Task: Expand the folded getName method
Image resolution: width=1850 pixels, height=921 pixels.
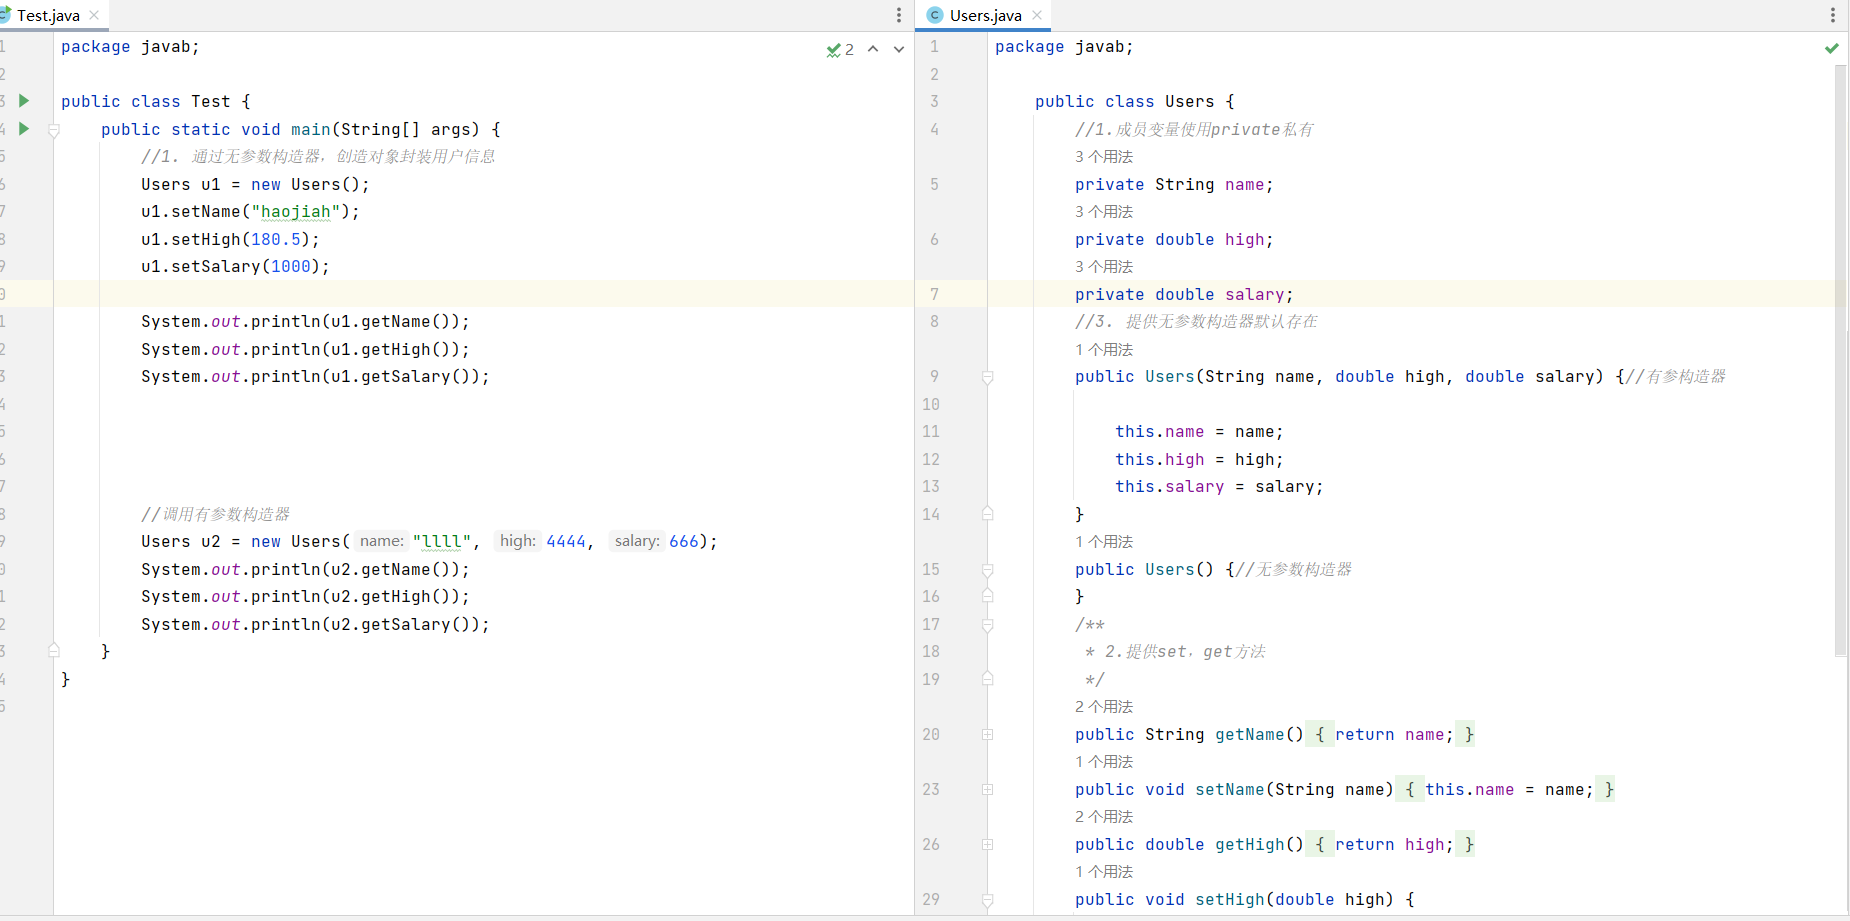Action: (x=987, y=735)
